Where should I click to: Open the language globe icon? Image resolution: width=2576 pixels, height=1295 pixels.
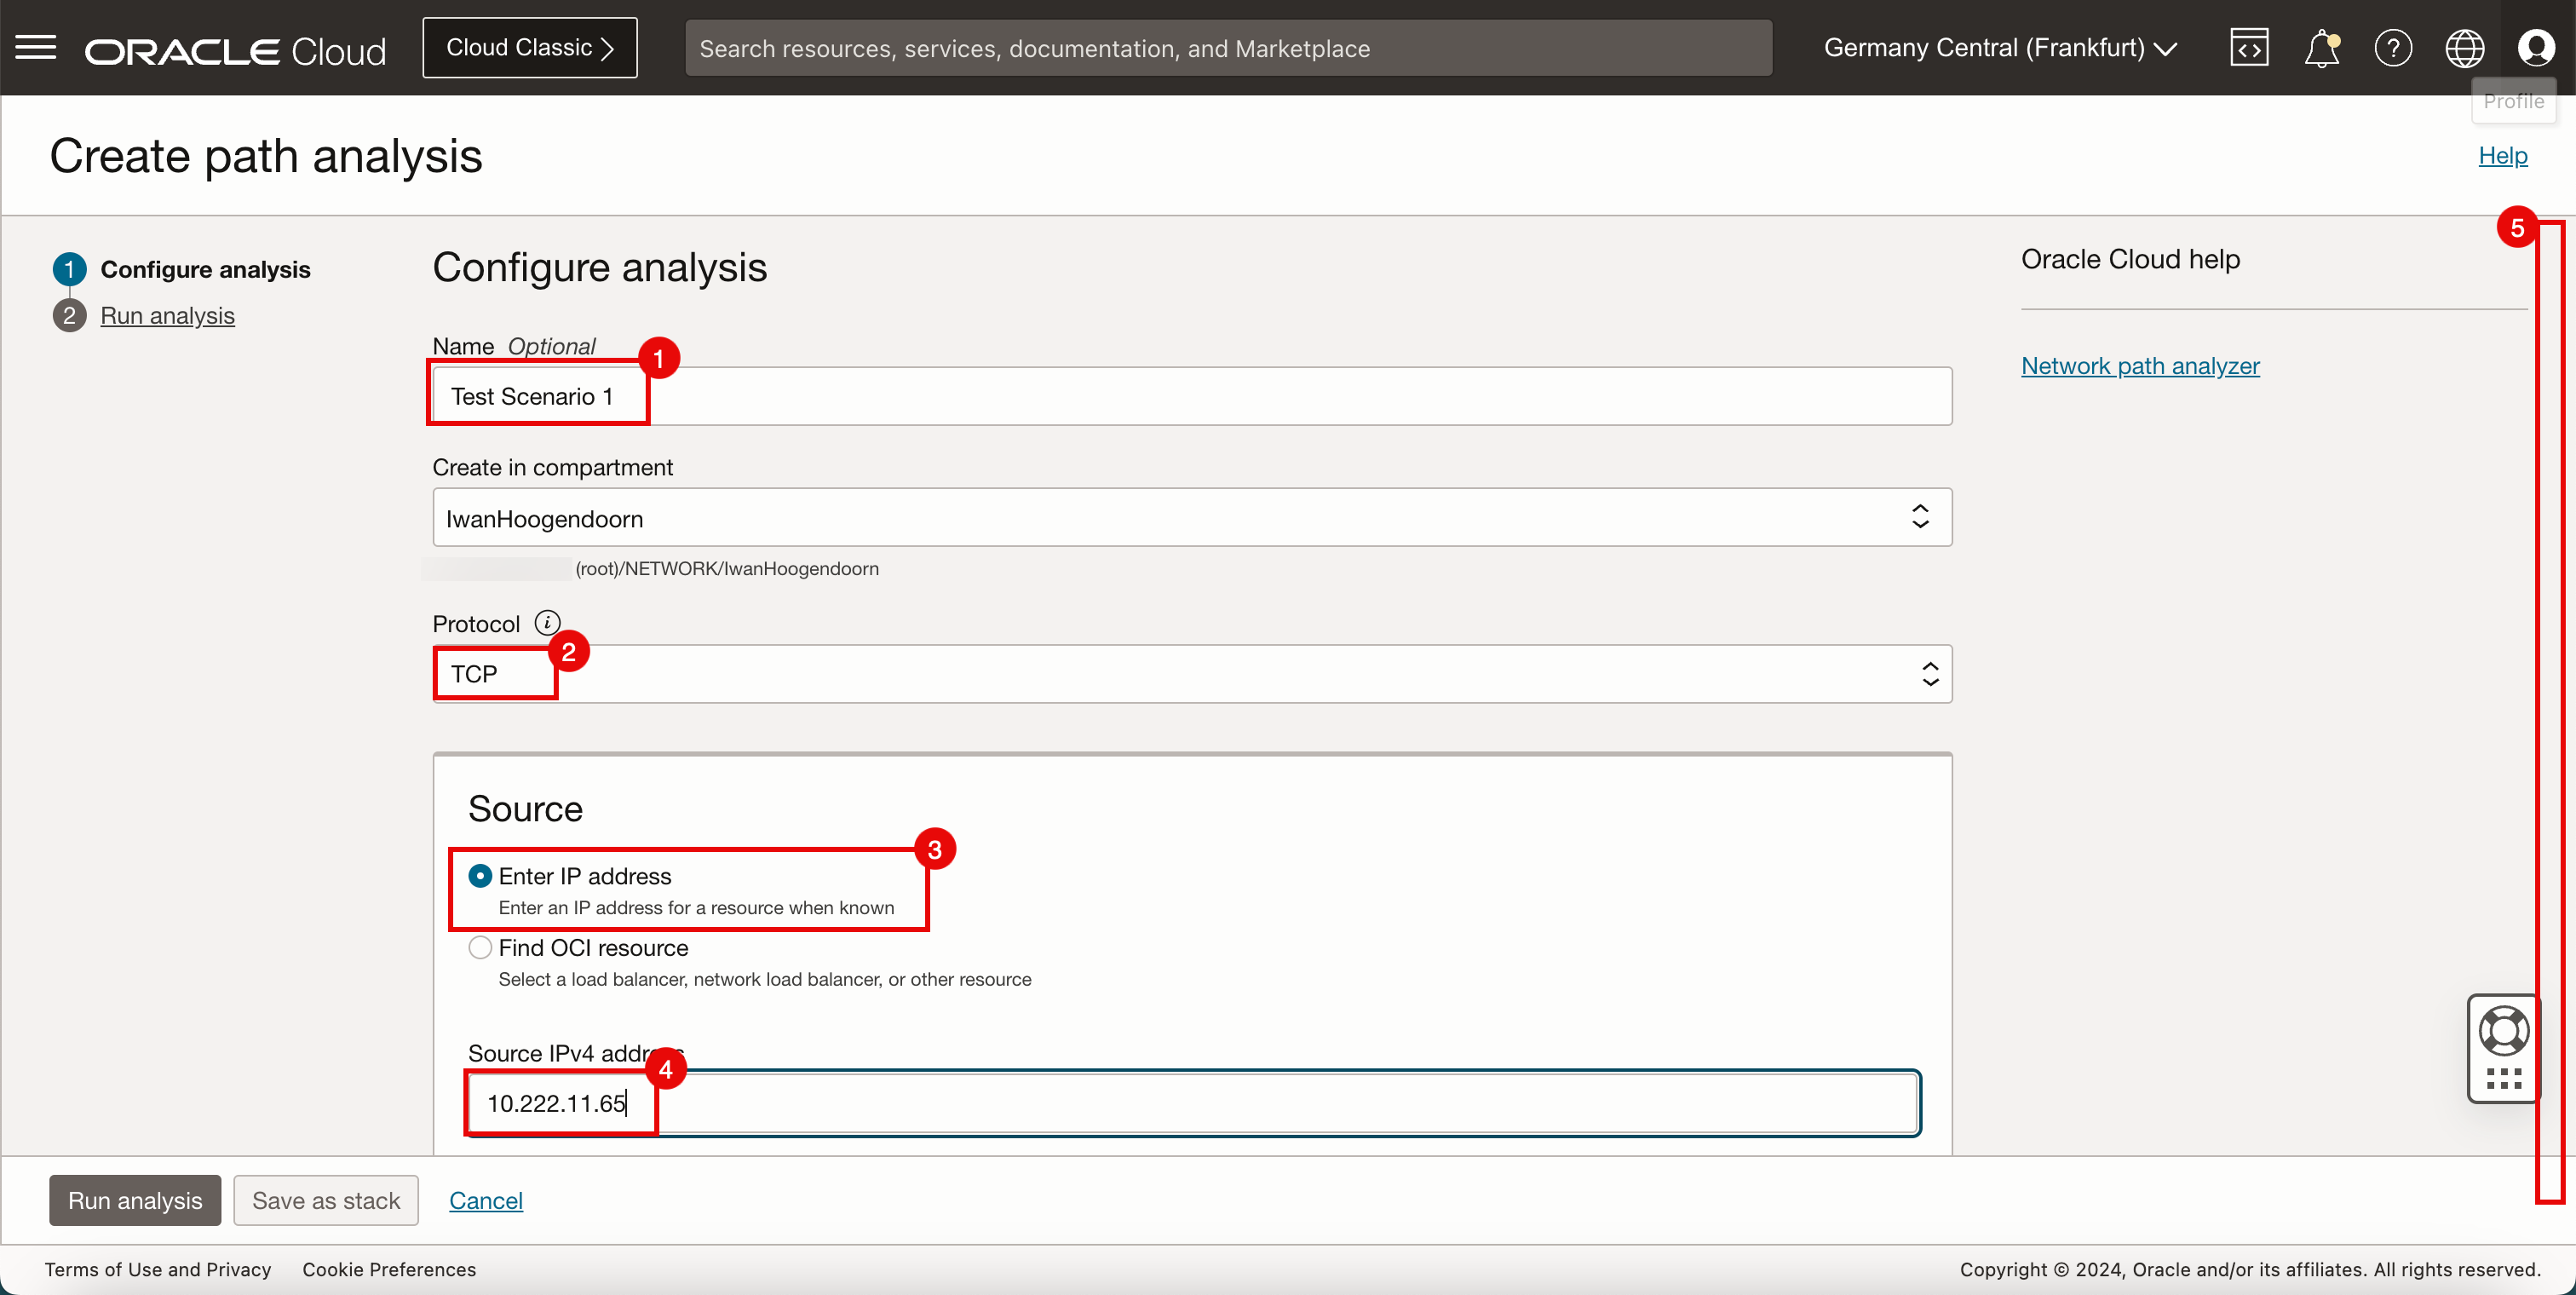pos(2464,48)
